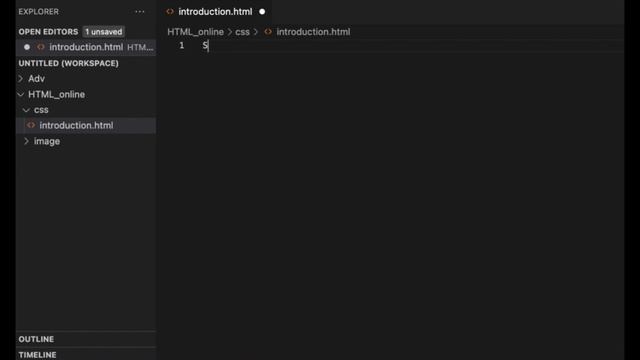Open Explorer more actions ellipsis menu
This screenshot has width=640, height=360.
[140, 12]
